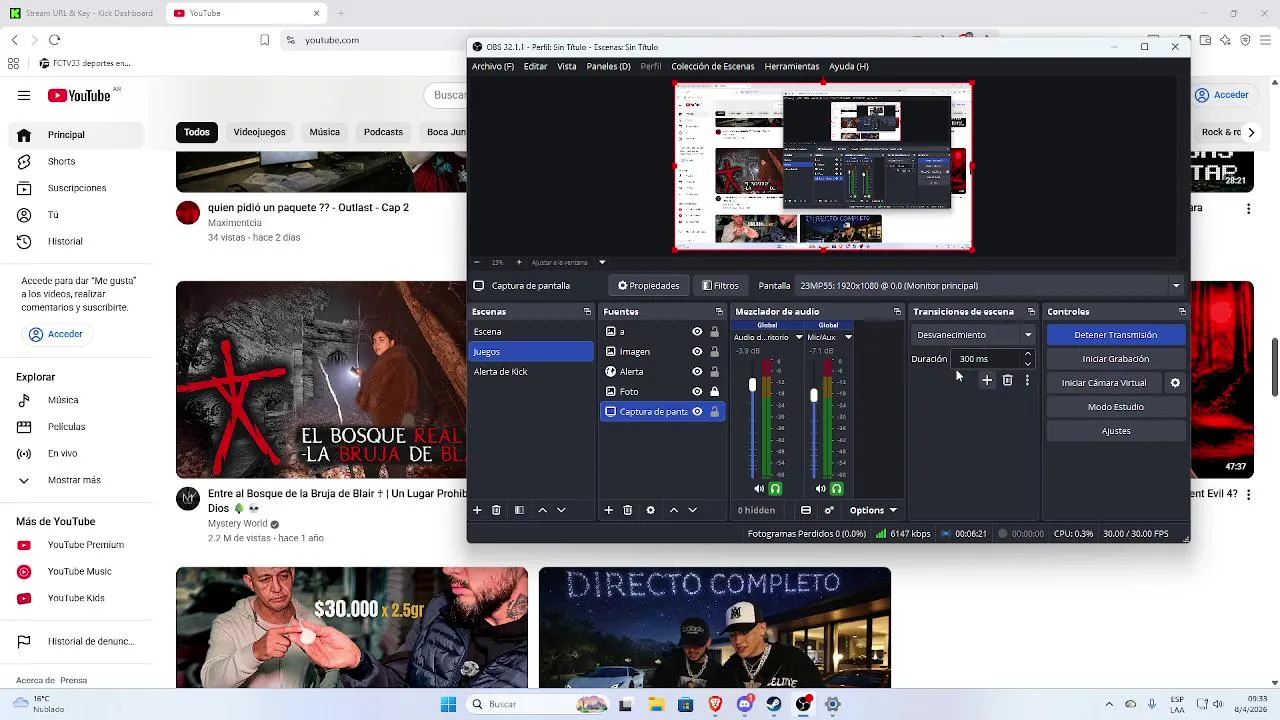Open OBS Archivo menu
1280x720 pixels.
click(x=492, y=66)
